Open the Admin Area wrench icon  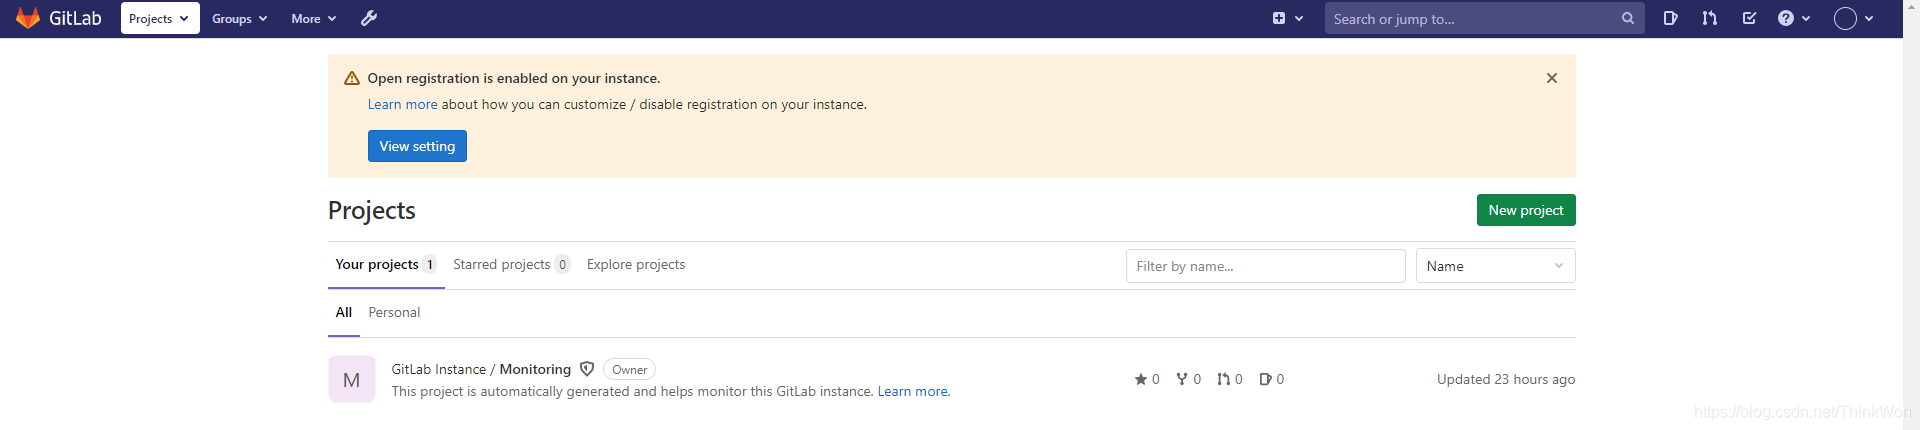pos(369,18)
